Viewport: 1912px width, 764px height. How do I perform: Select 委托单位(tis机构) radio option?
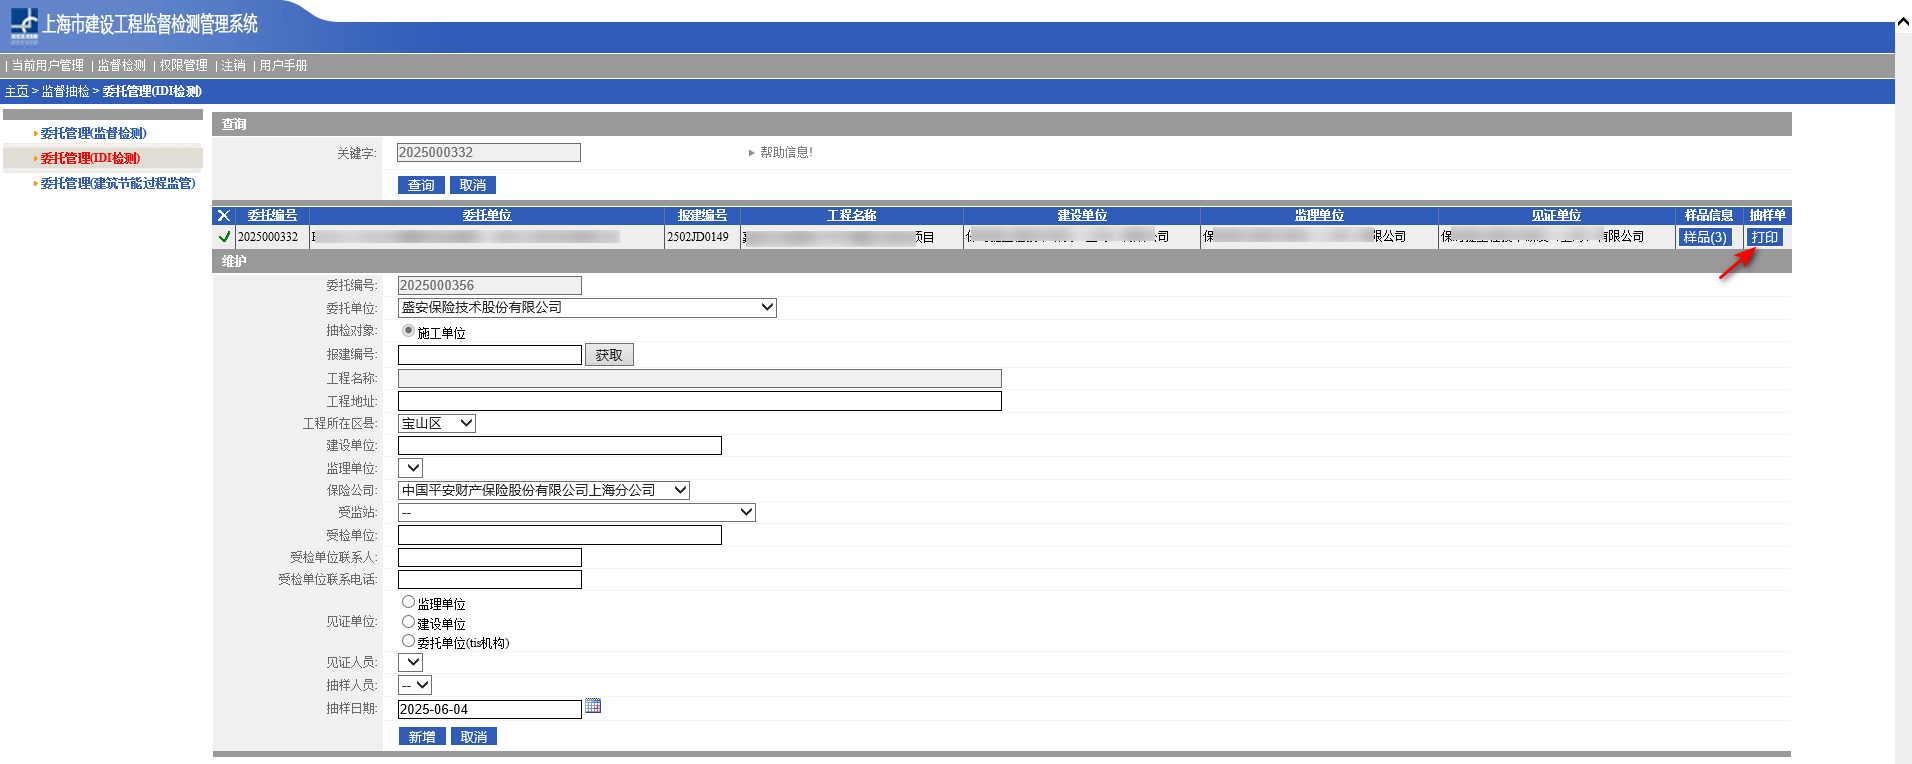[x=408, y=641]
